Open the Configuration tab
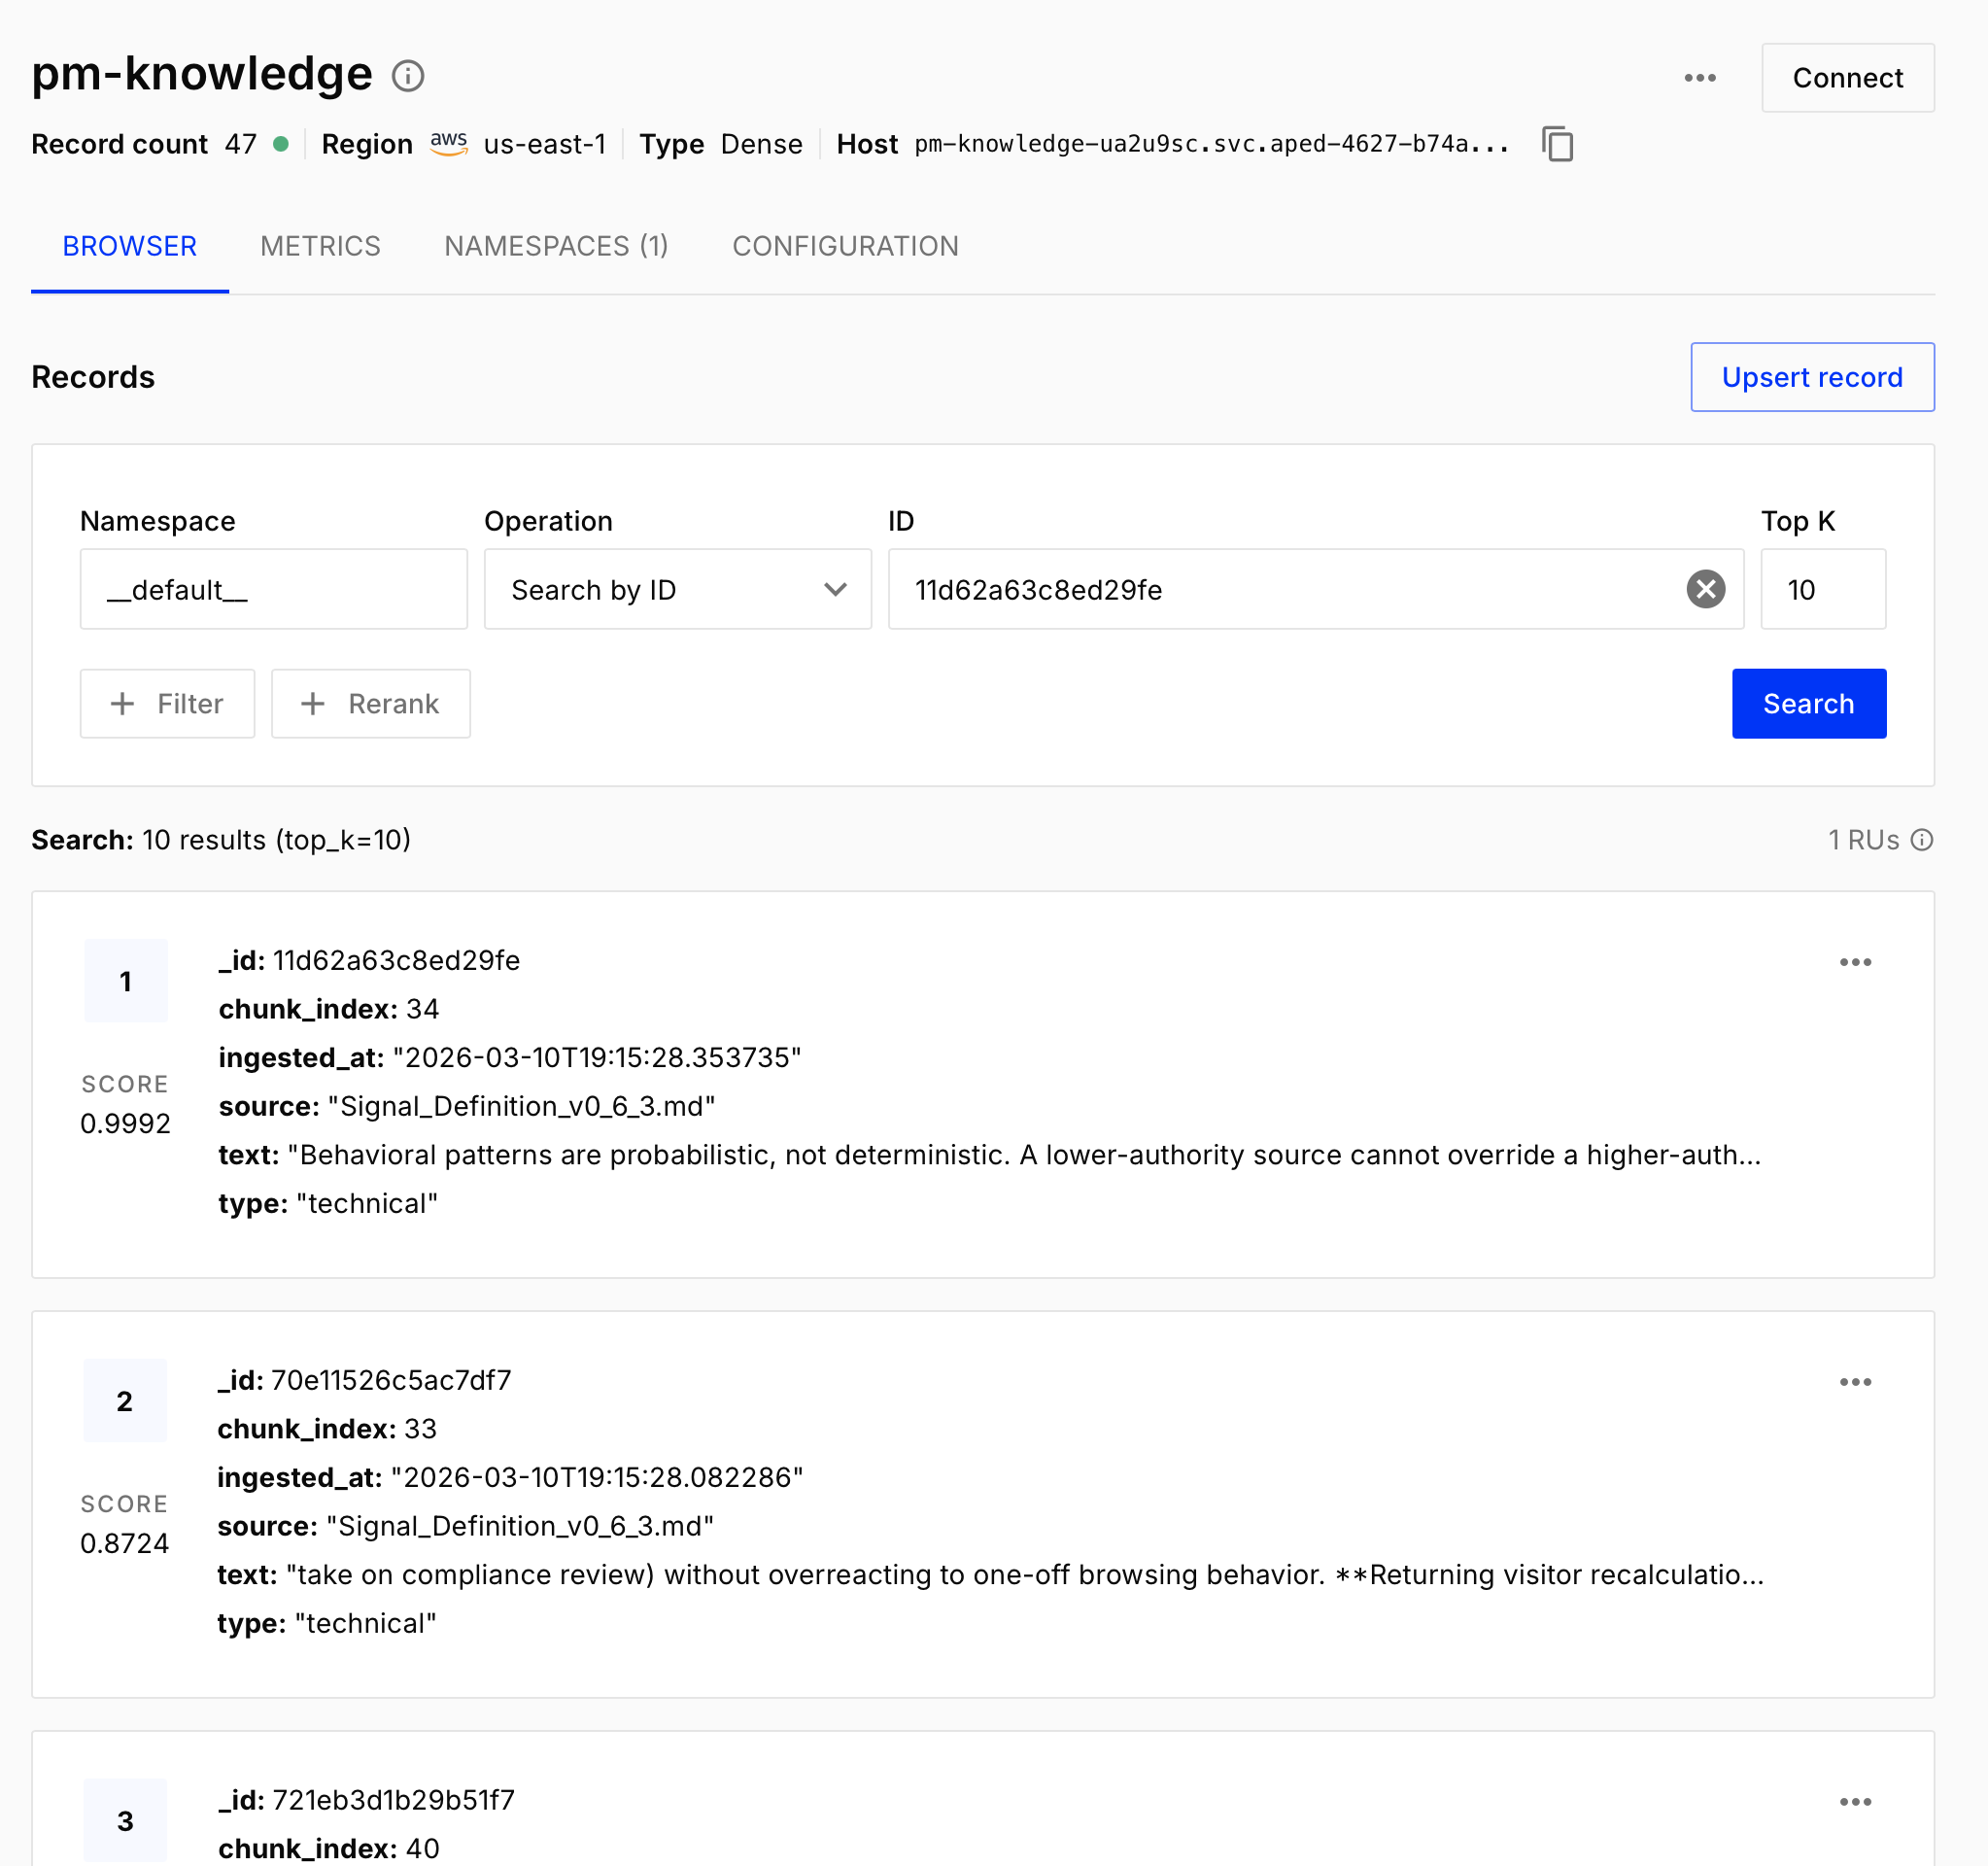The image size is (1988, 1866). [845, 246]
